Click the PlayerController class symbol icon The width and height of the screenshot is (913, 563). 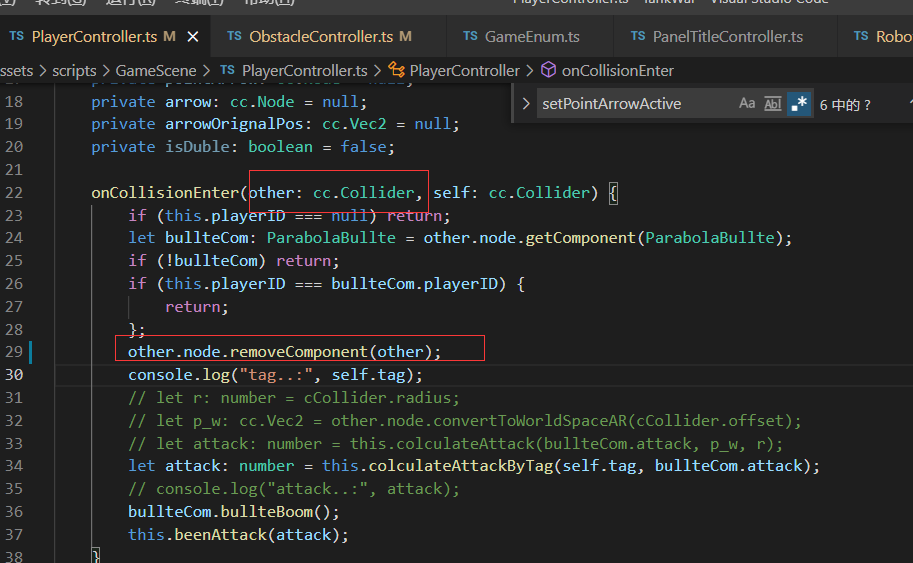(x=397, y=70)
